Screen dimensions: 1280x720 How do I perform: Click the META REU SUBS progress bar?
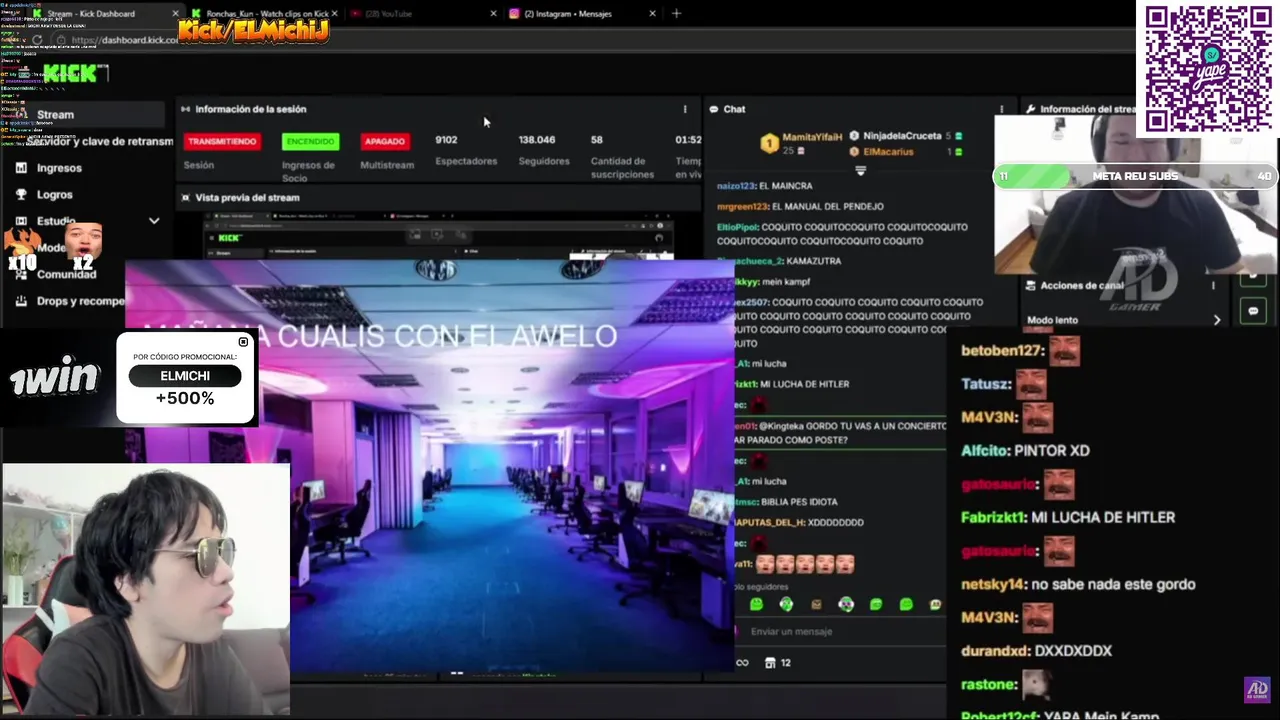[1136, 176]
